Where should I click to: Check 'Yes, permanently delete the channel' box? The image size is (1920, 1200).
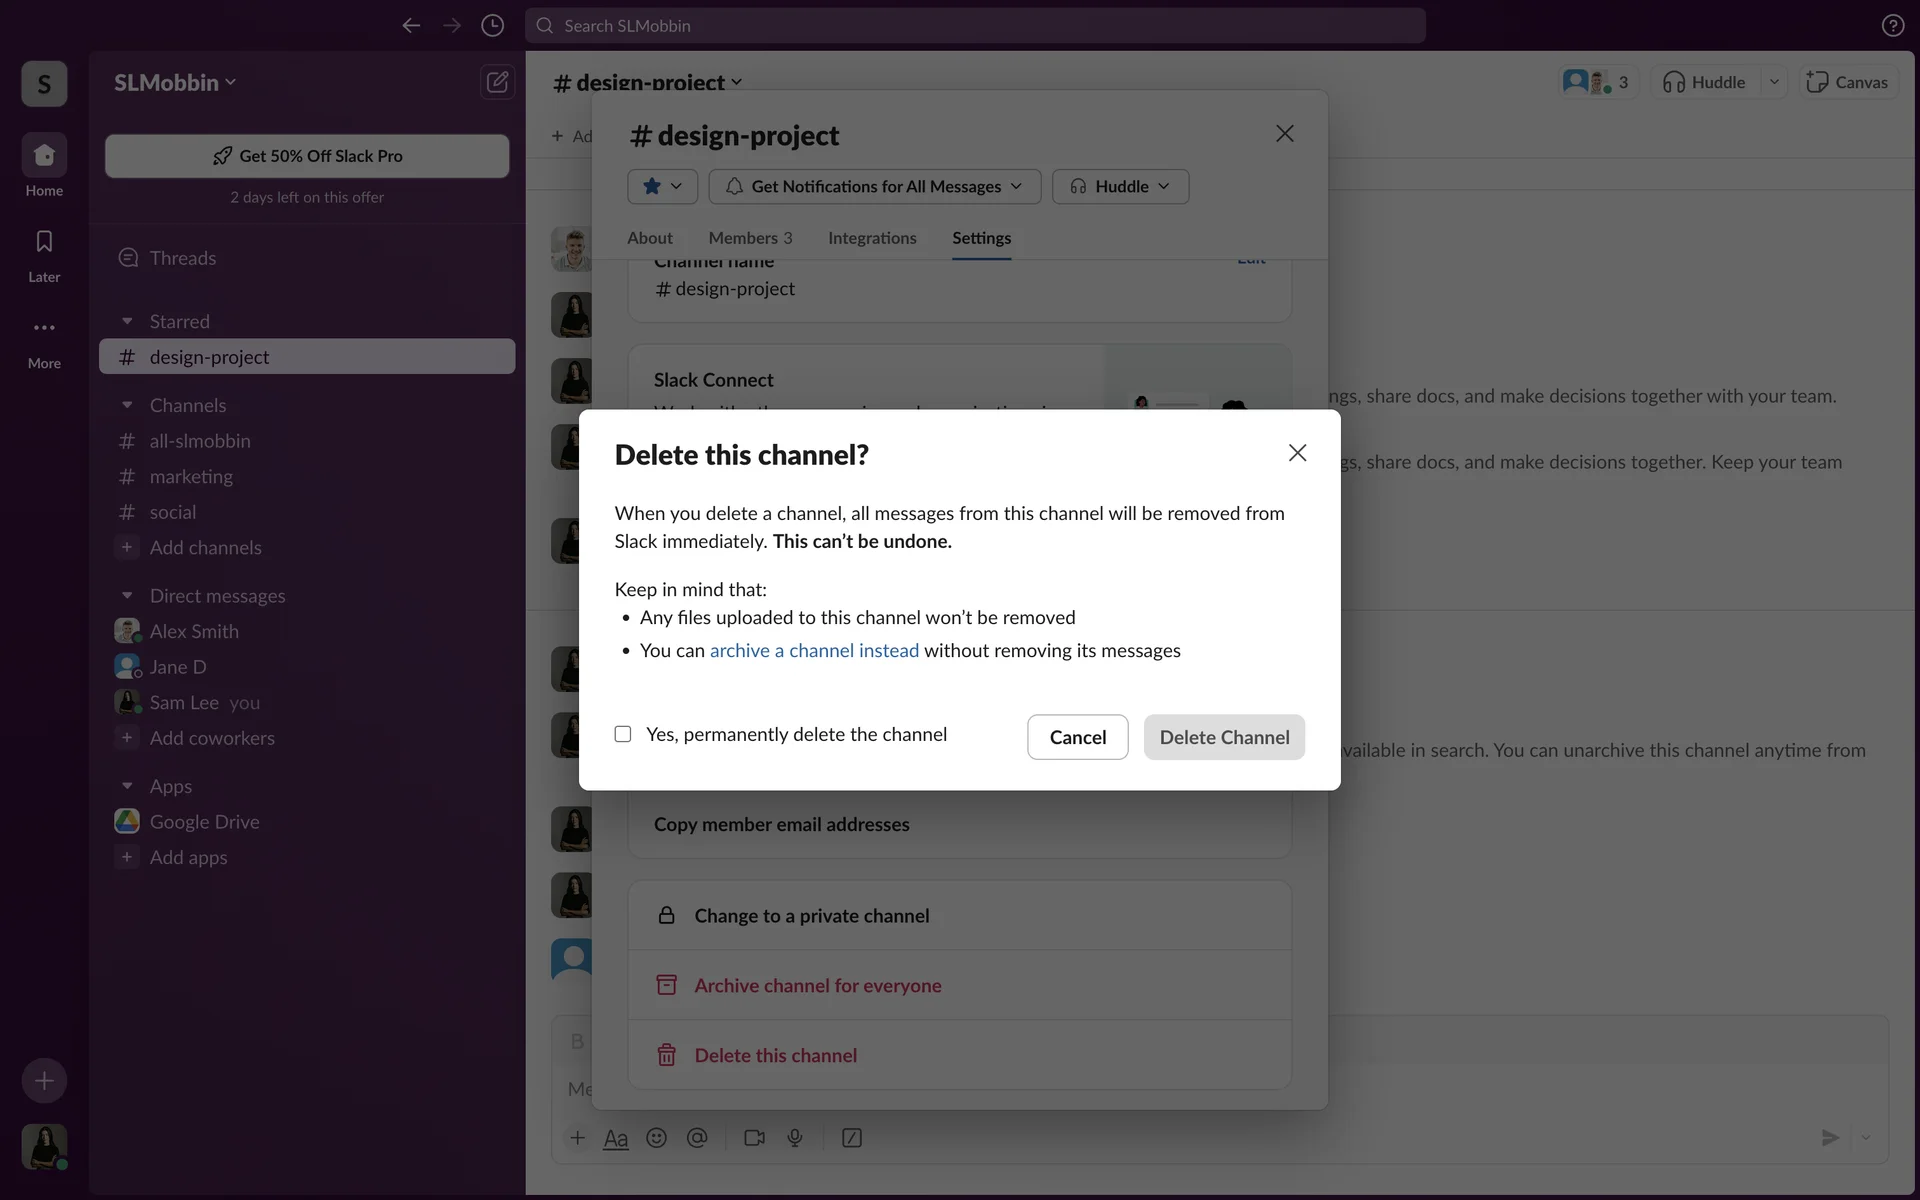click(623, 734)
